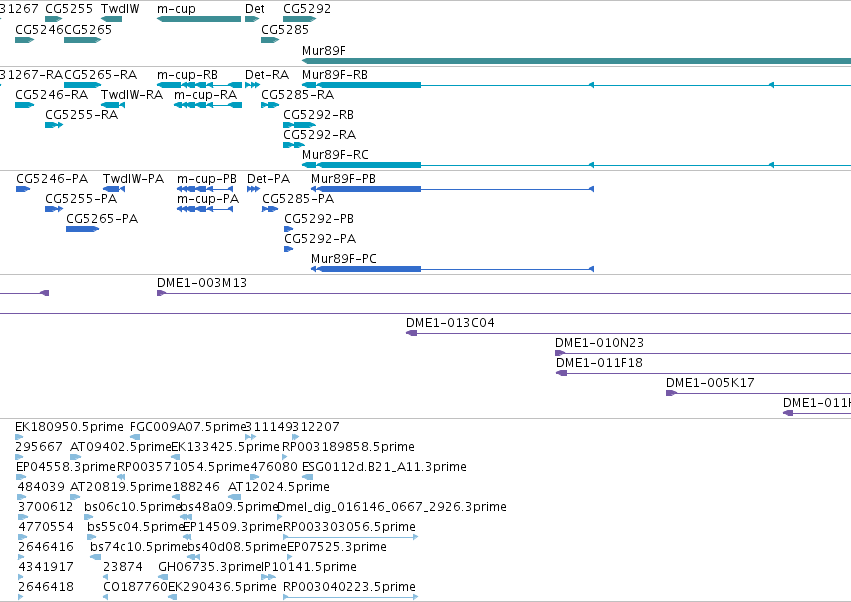The height and width of the screenshot is (602, 851).
Task: Open the Det-PA protein label
Action: tap(269, 179)
